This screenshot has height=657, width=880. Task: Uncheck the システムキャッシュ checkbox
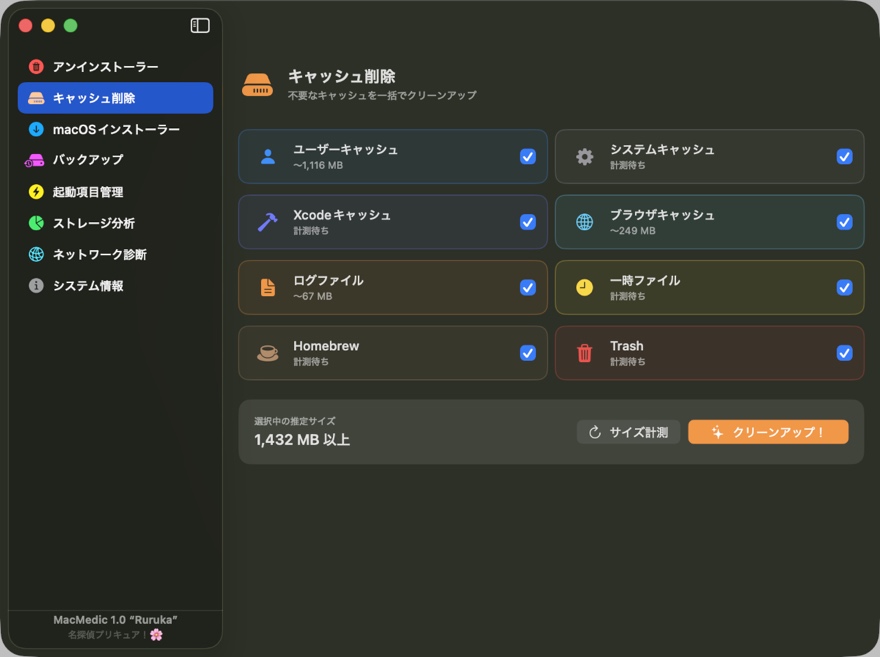point(844,157)
